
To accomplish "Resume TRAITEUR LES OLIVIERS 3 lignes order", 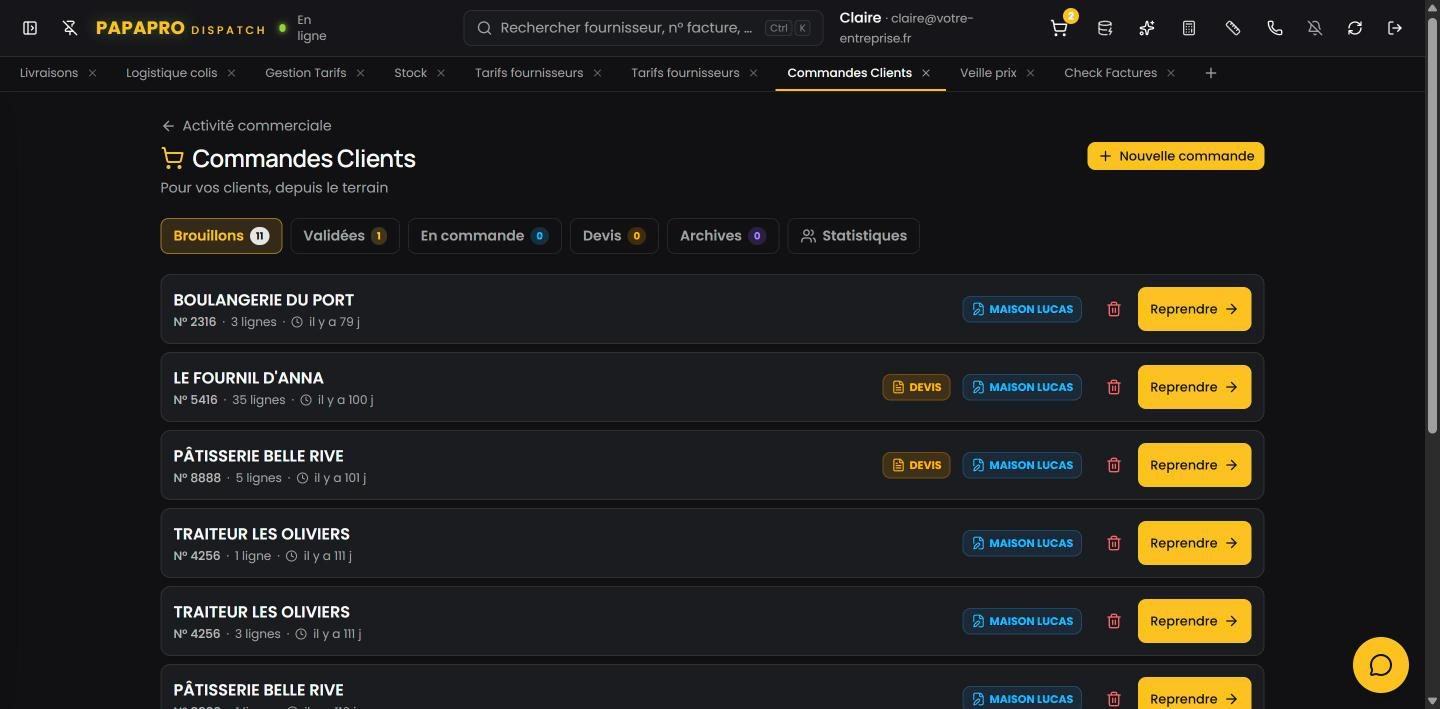I will pyautogui.click(x=1194, y=621).
